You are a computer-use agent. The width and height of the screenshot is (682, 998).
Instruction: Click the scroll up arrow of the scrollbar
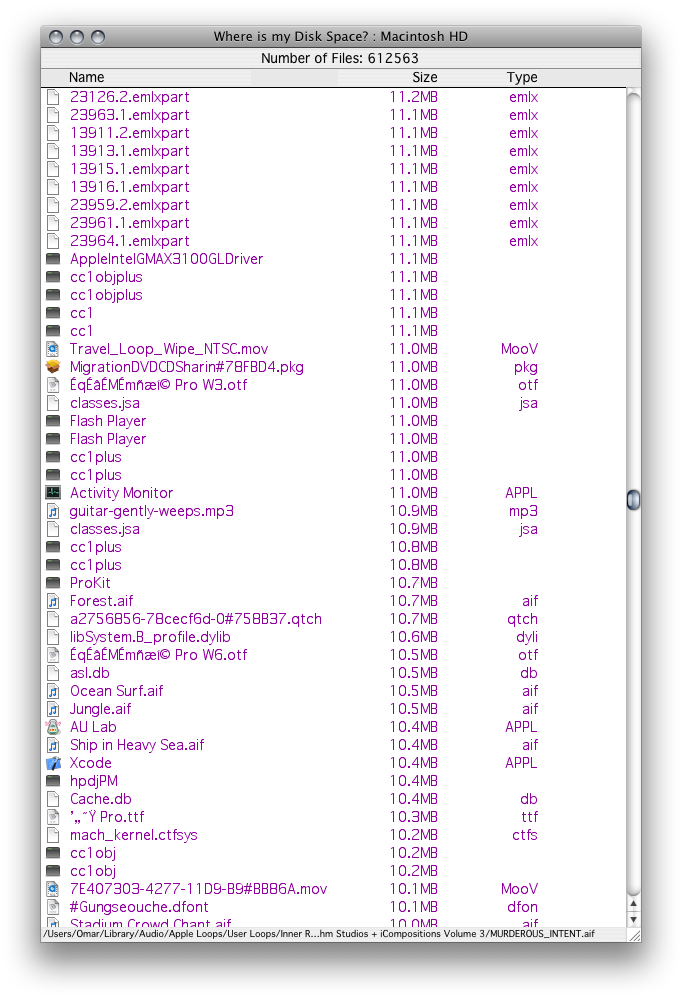633,904
